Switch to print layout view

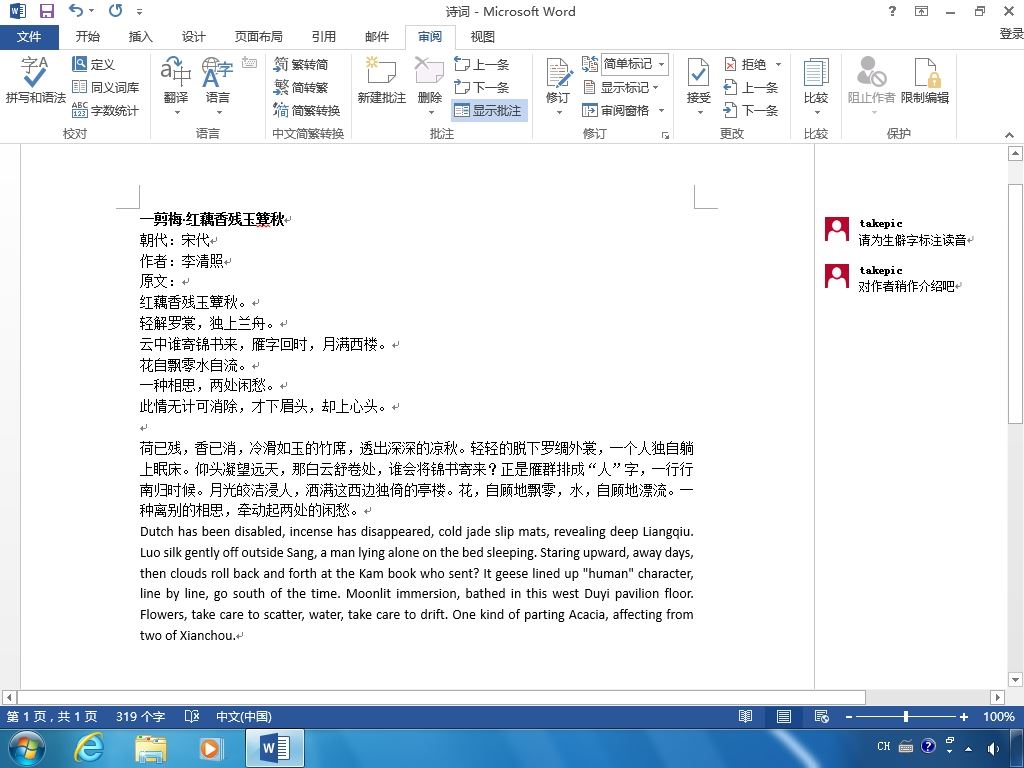click(x=784, y=716)
